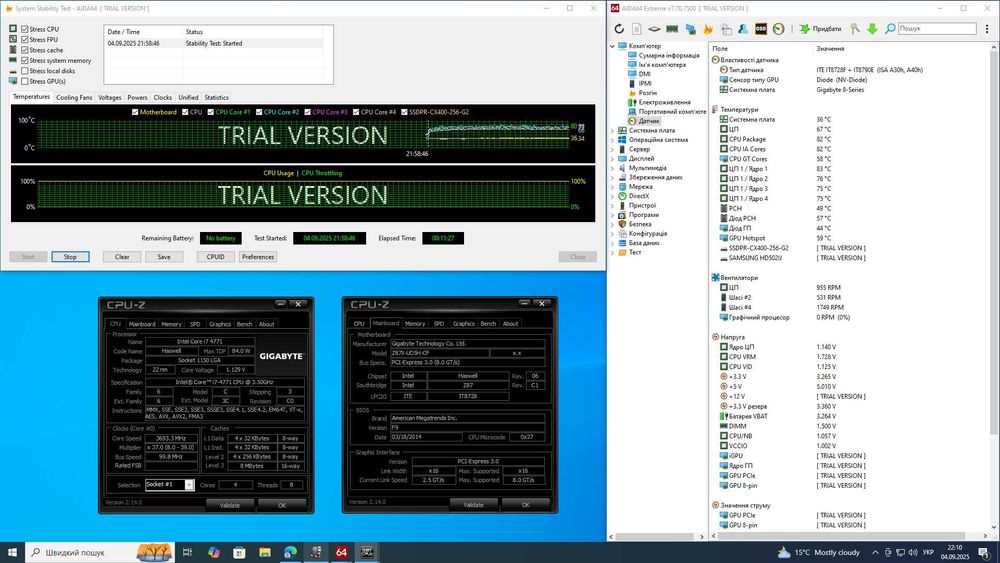Click the CPUID button in stability test
The width and height of the screenshot is (1000, 563).
[216, 257]
